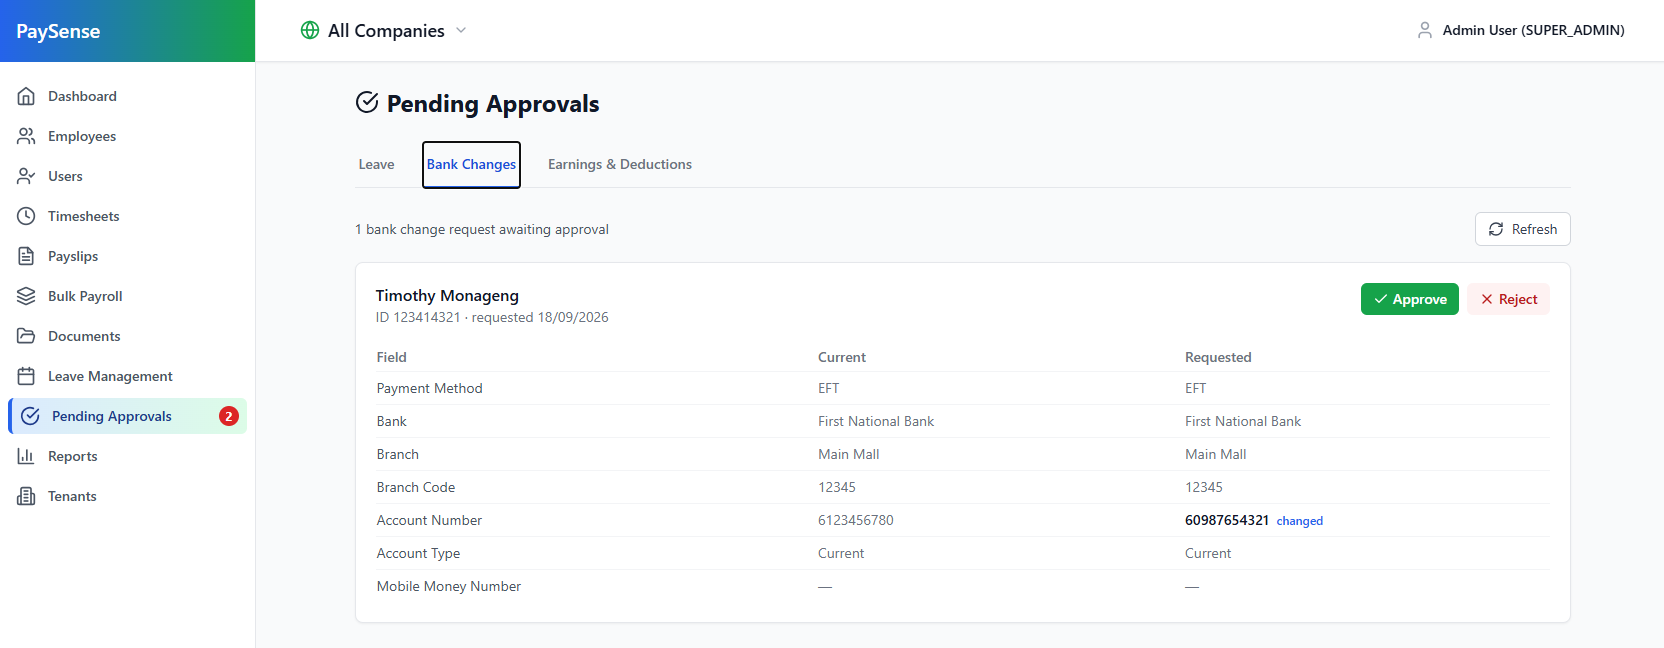Click the Pending Approvals check-circle sidebar icon

pos(30,416)
